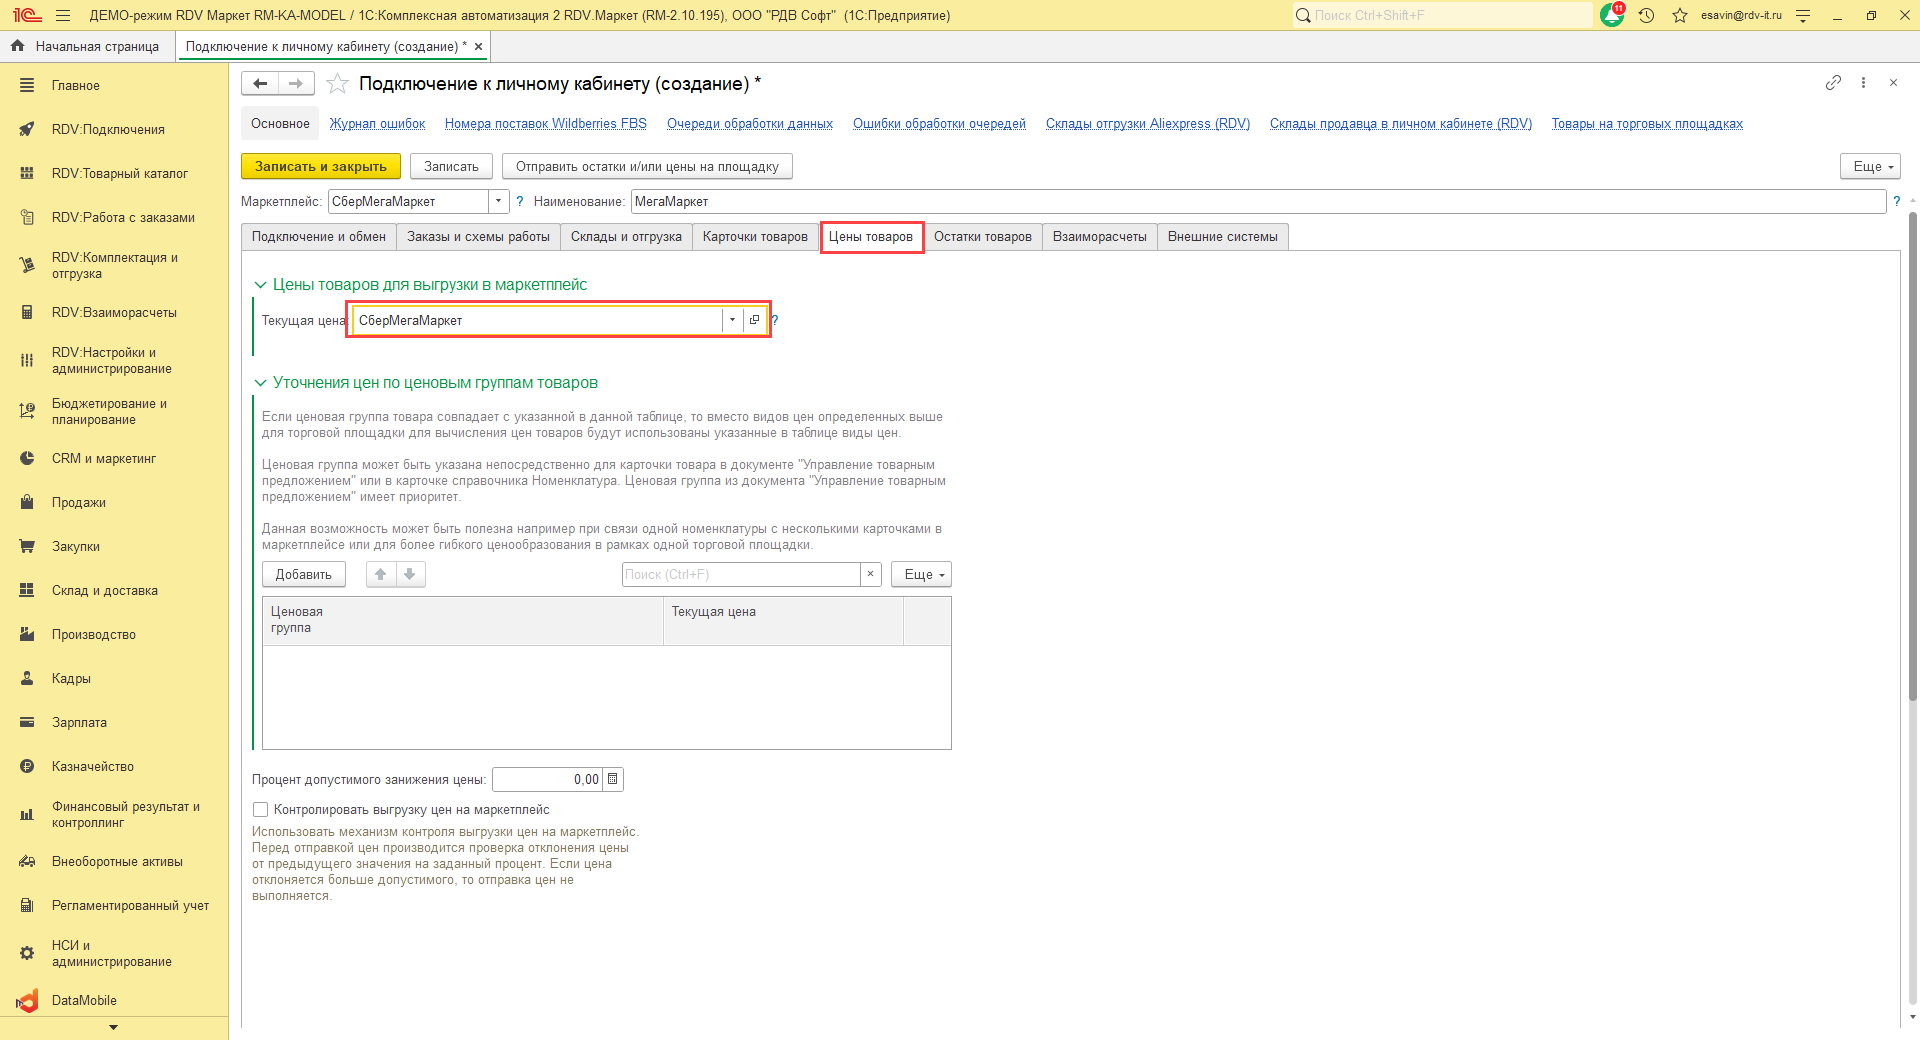Click Процент допустимого занижения цены field

tap(547, 780)
